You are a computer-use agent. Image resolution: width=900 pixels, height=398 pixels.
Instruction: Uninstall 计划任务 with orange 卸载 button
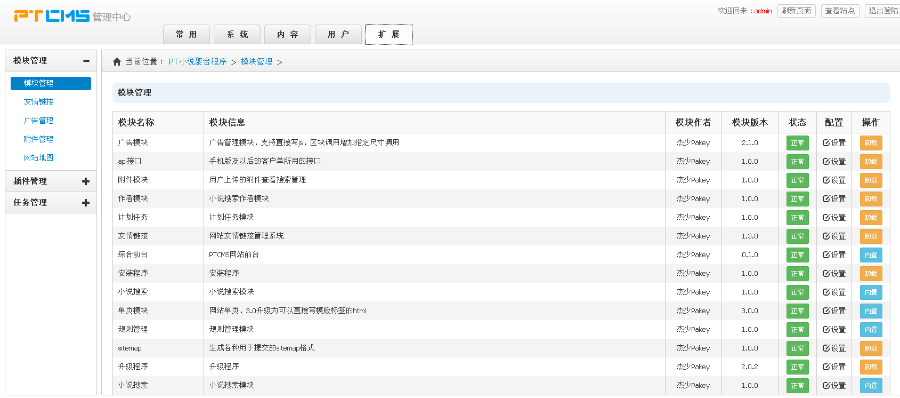click(871, 218)
